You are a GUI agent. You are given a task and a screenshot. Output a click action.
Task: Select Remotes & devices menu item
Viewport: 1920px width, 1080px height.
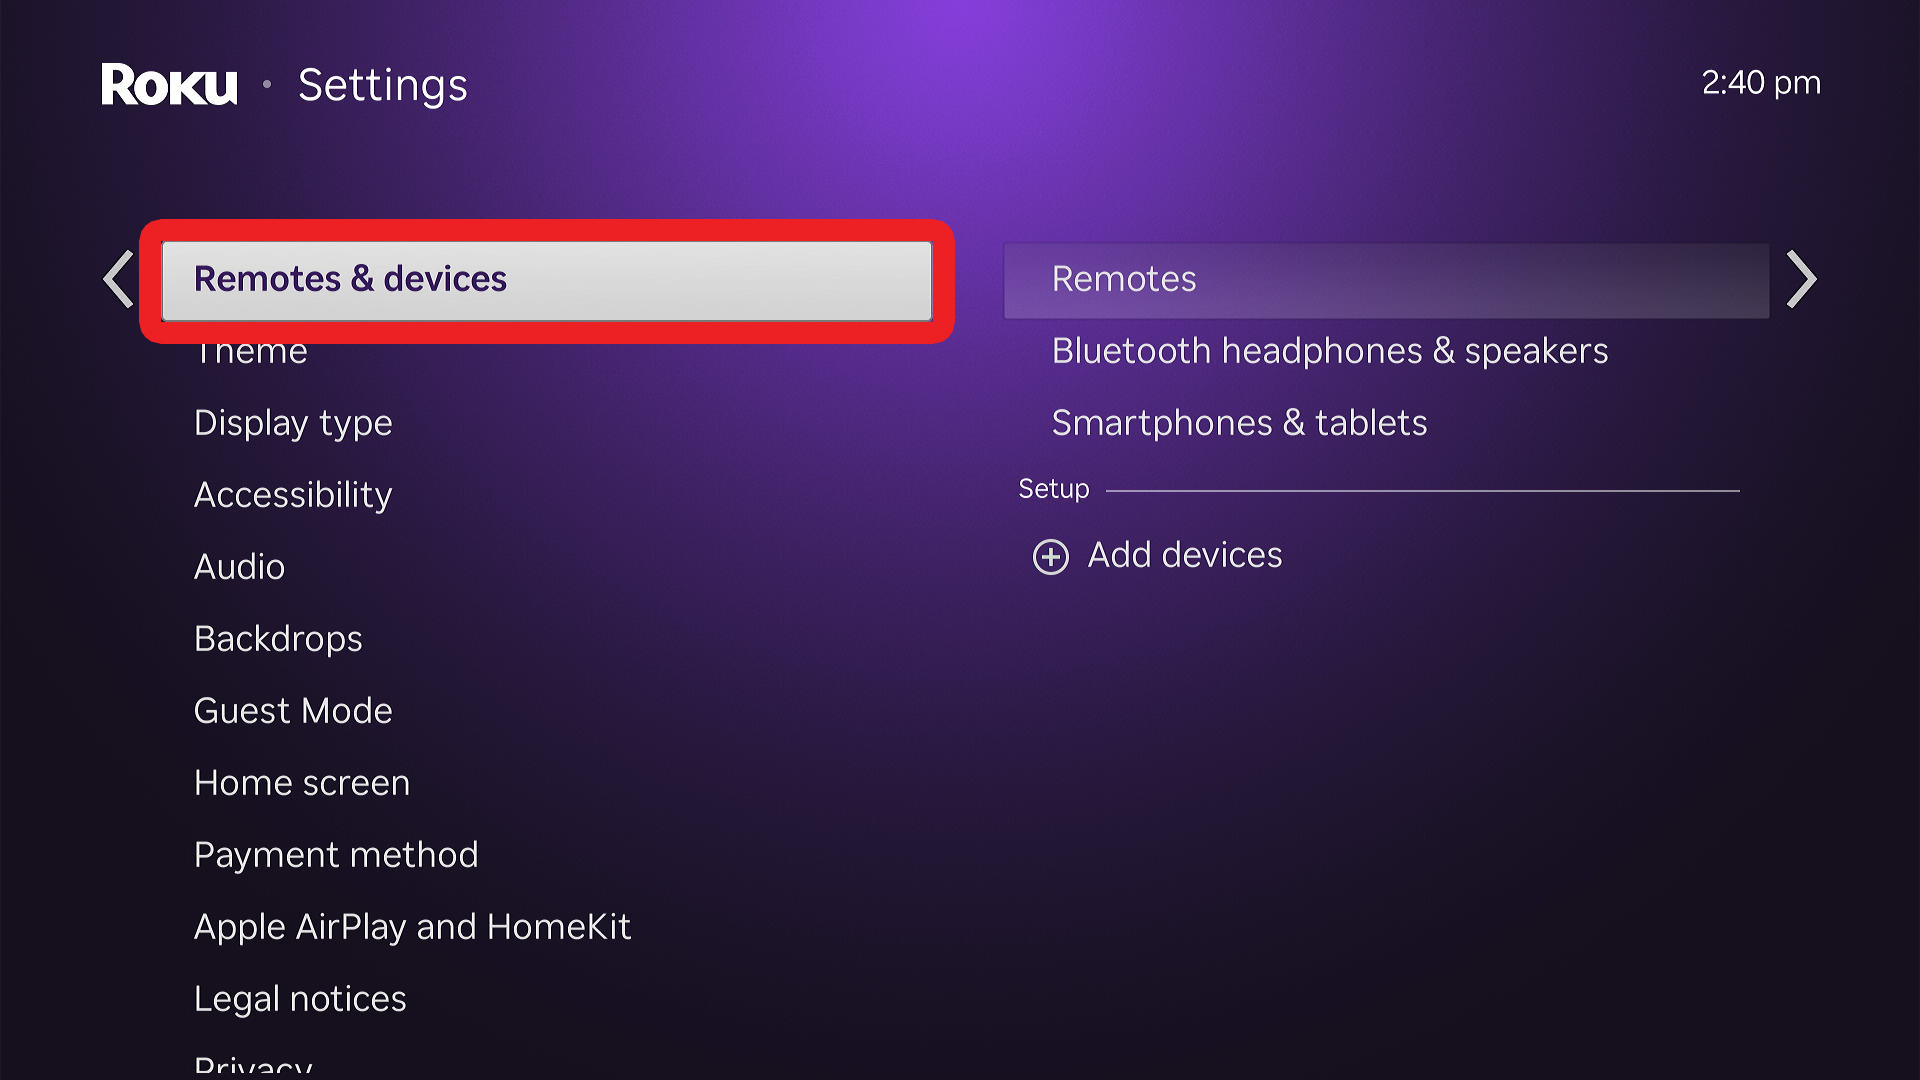pos(546,280)
